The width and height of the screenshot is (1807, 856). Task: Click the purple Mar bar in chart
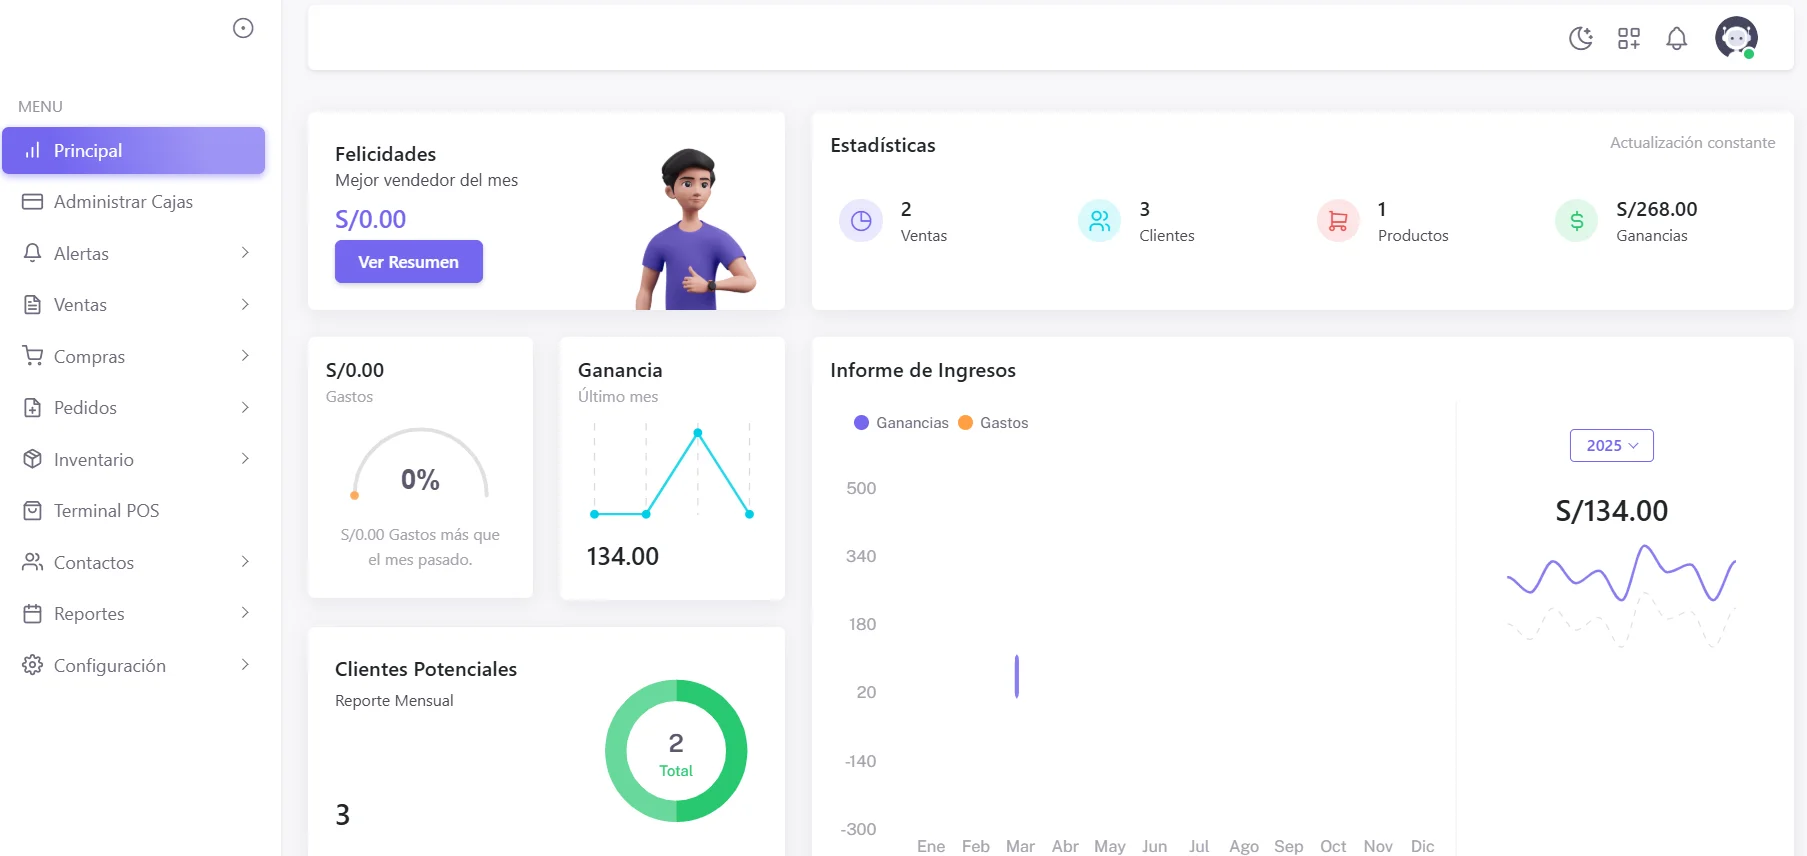1017,676
